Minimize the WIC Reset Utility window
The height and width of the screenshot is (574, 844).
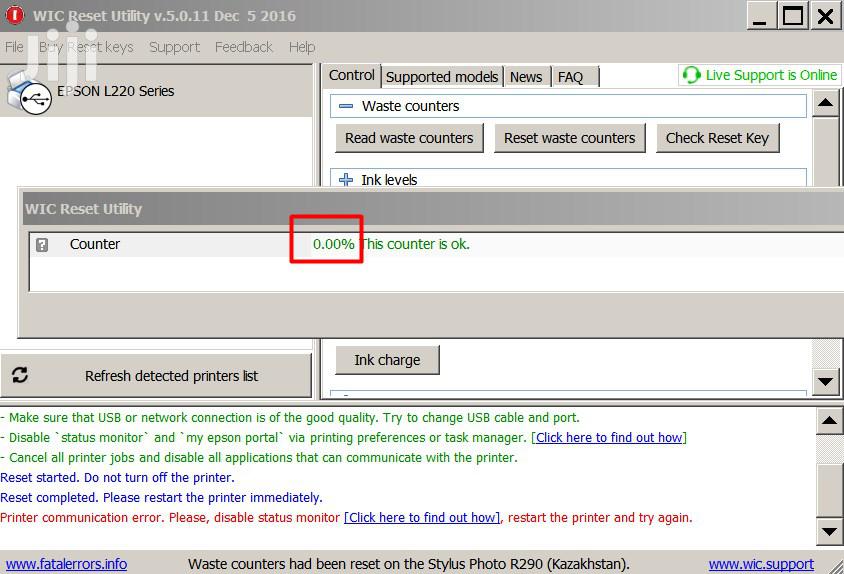(x=760, y=16)
